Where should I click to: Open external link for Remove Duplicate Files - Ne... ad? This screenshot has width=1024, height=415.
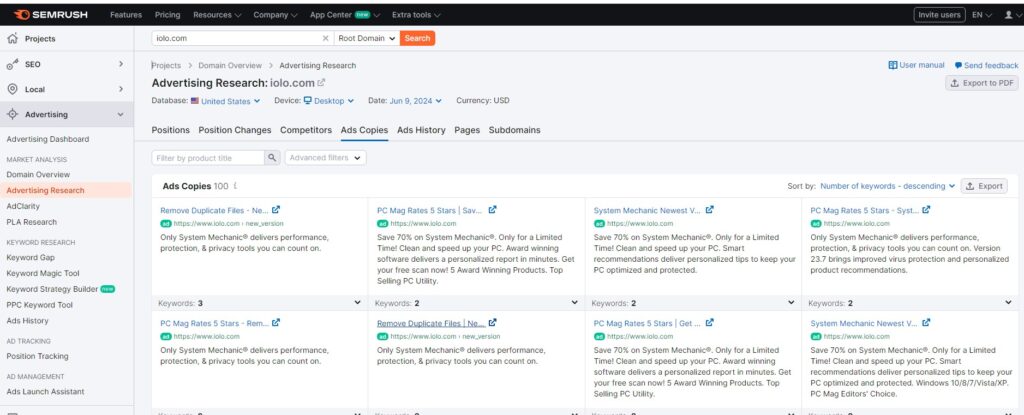276,210
